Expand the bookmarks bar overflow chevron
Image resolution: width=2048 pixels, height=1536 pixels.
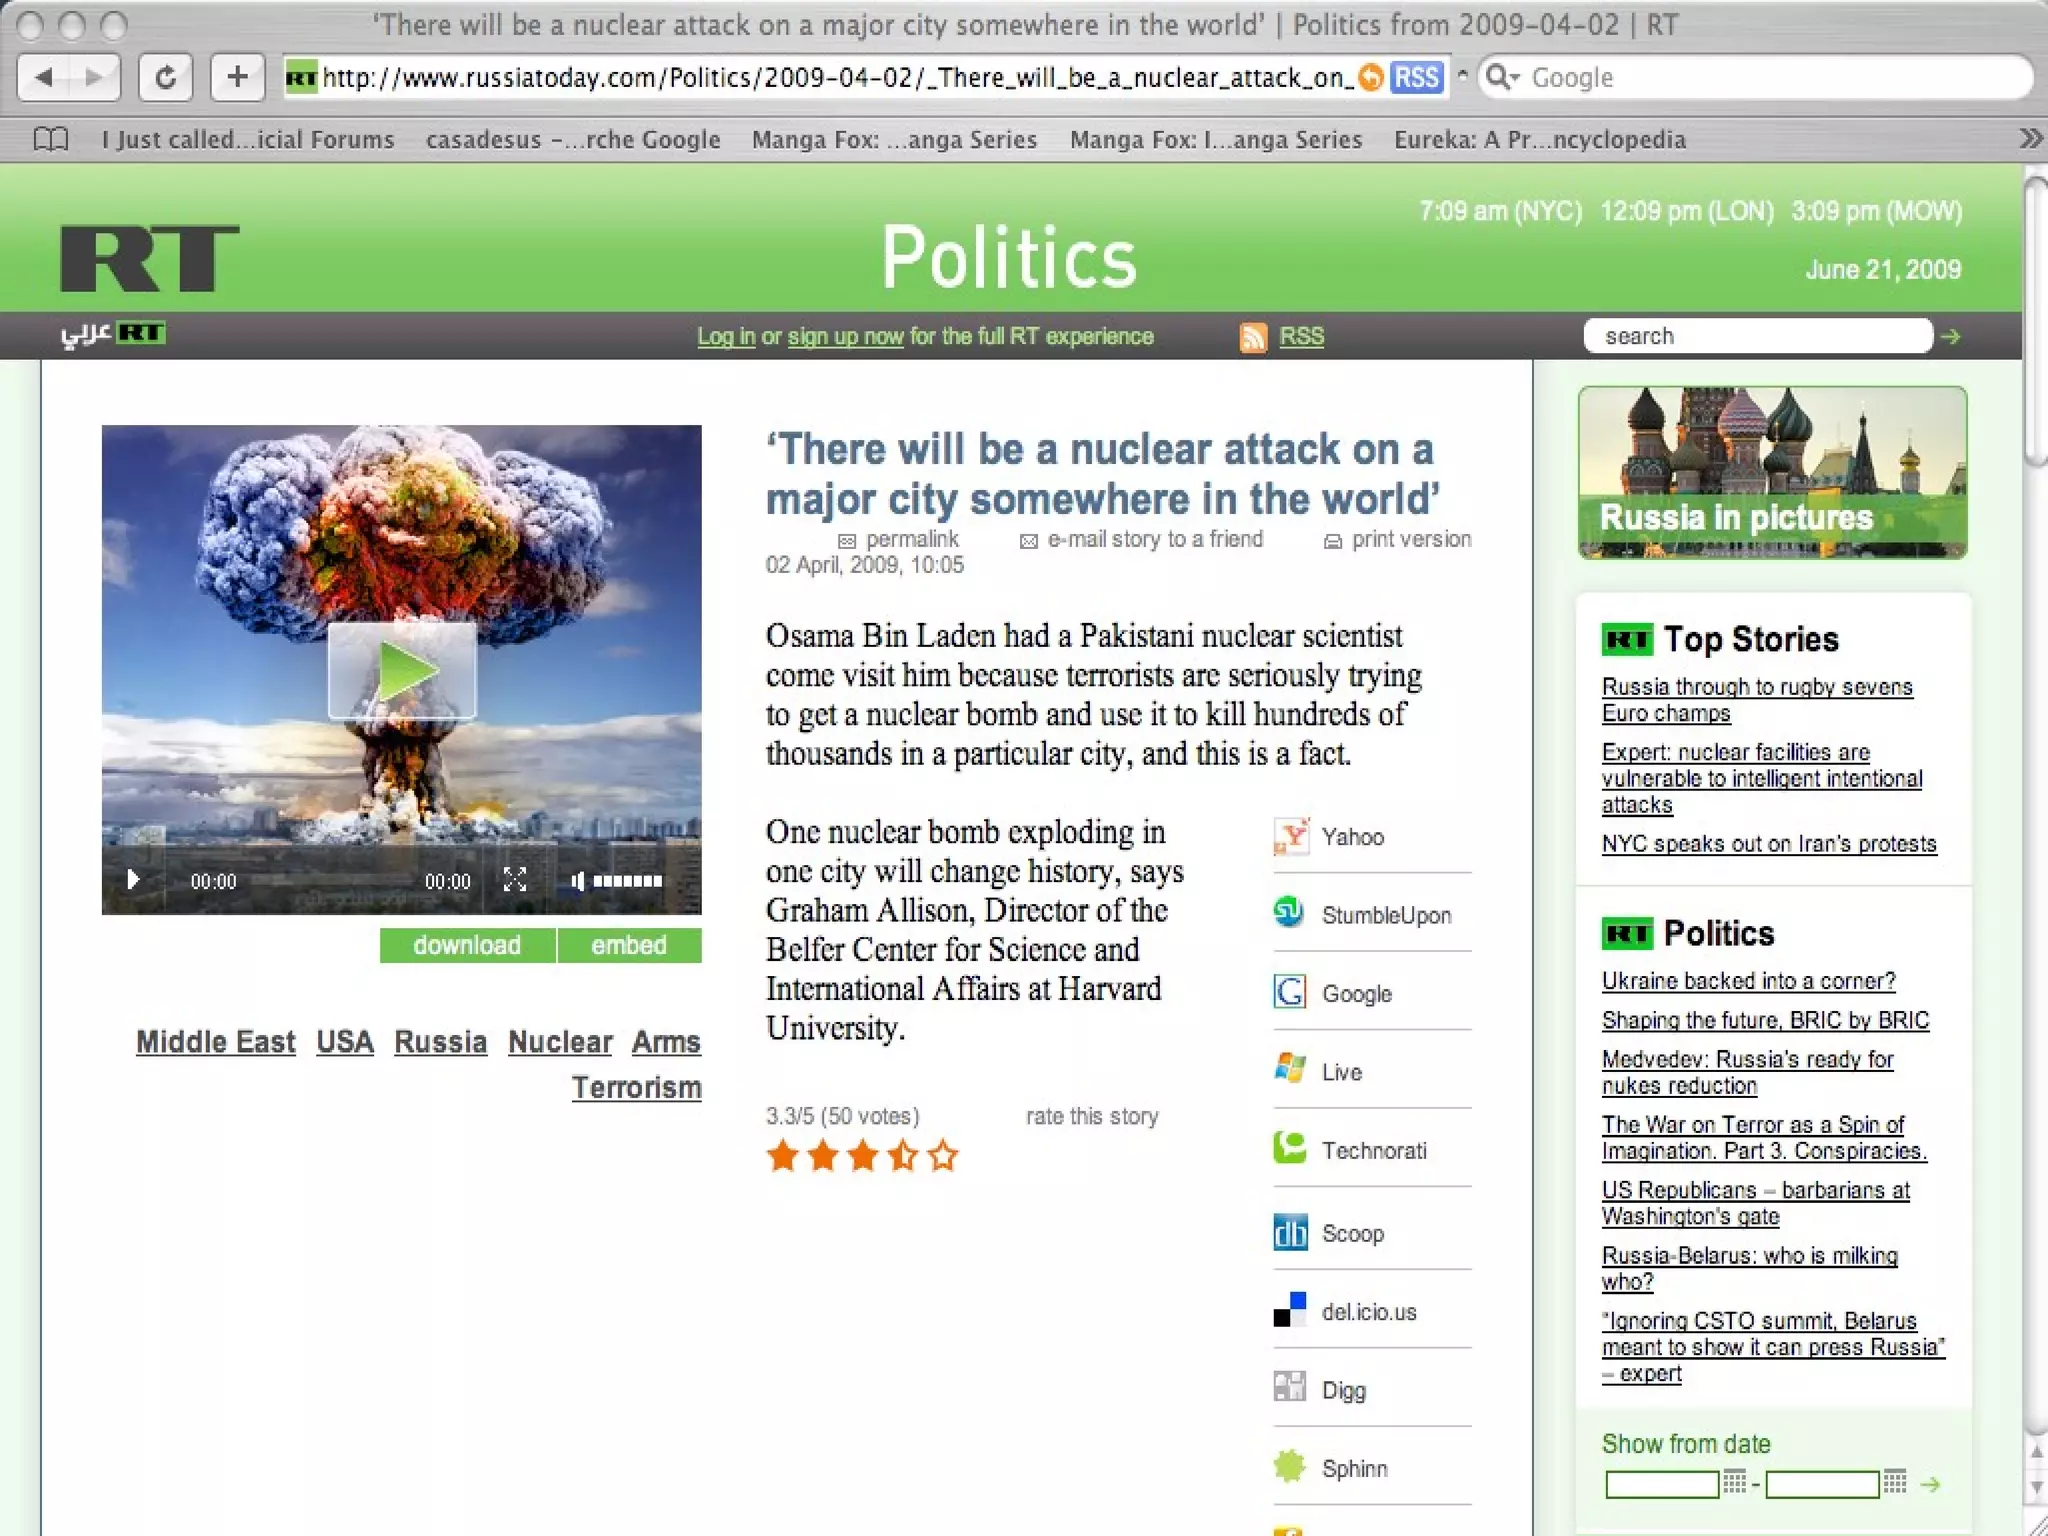[2029, 139]
